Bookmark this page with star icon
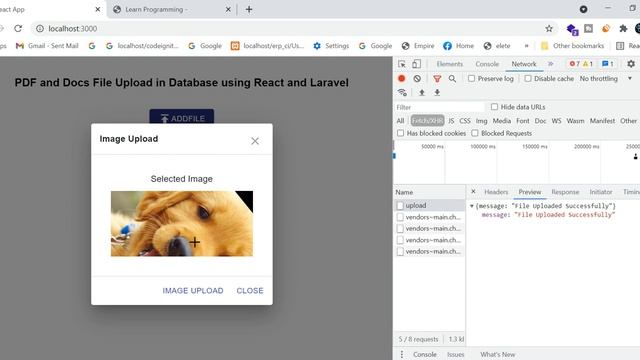Viewport: 640px width, 360px height. [549, 29]
